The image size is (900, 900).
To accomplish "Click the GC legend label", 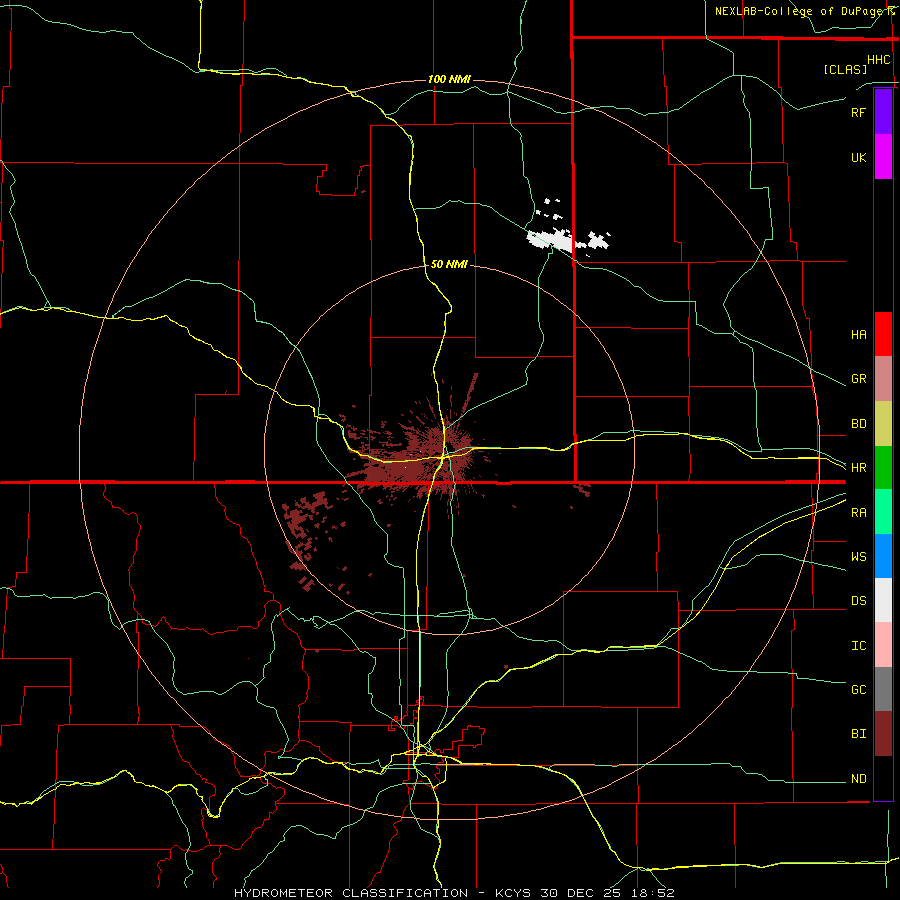I will [x=858, y=690].
